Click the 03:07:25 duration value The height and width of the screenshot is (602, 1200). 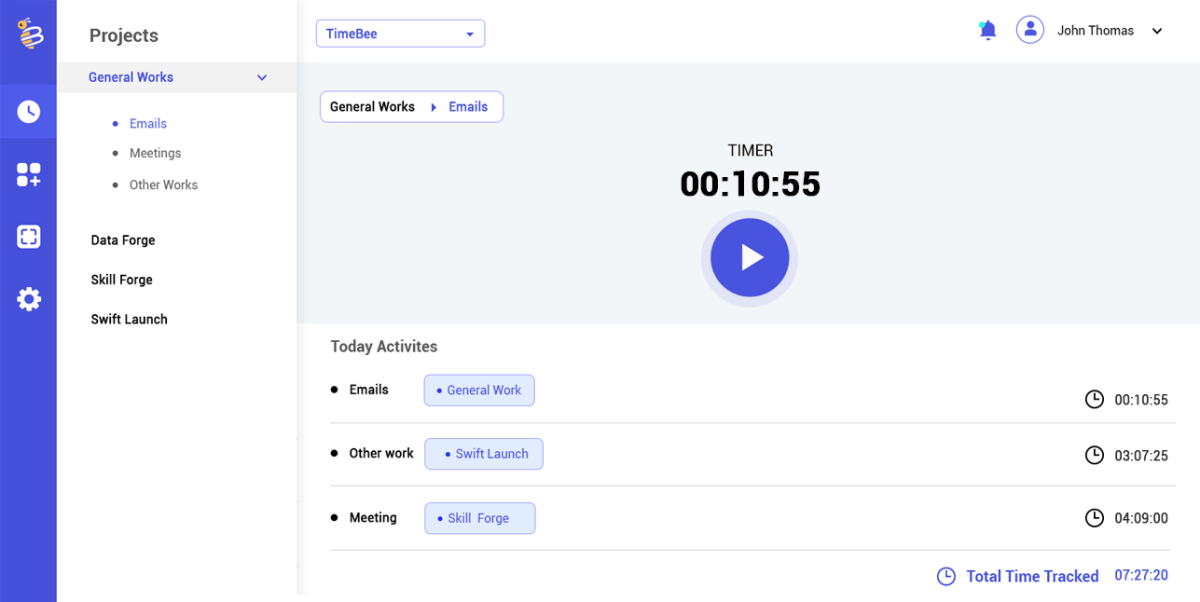[1141, 455]
